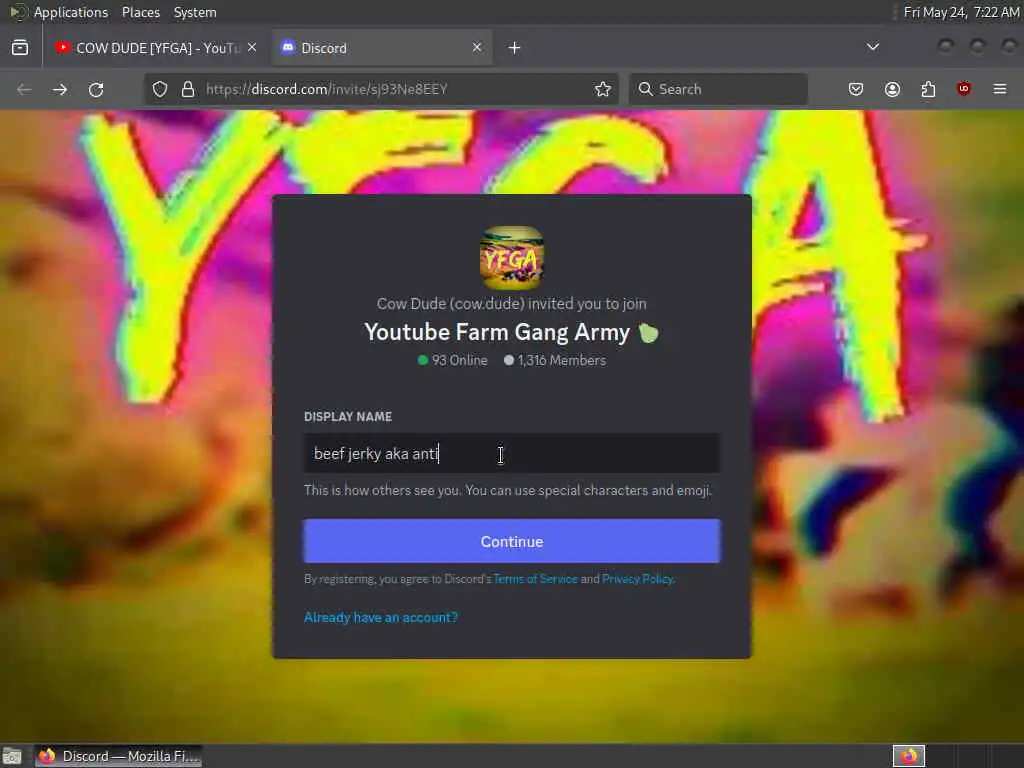This screenshot has height=768, width=1024.
Task: Expand the list all tabs chevron
Action: pos(872,47)
